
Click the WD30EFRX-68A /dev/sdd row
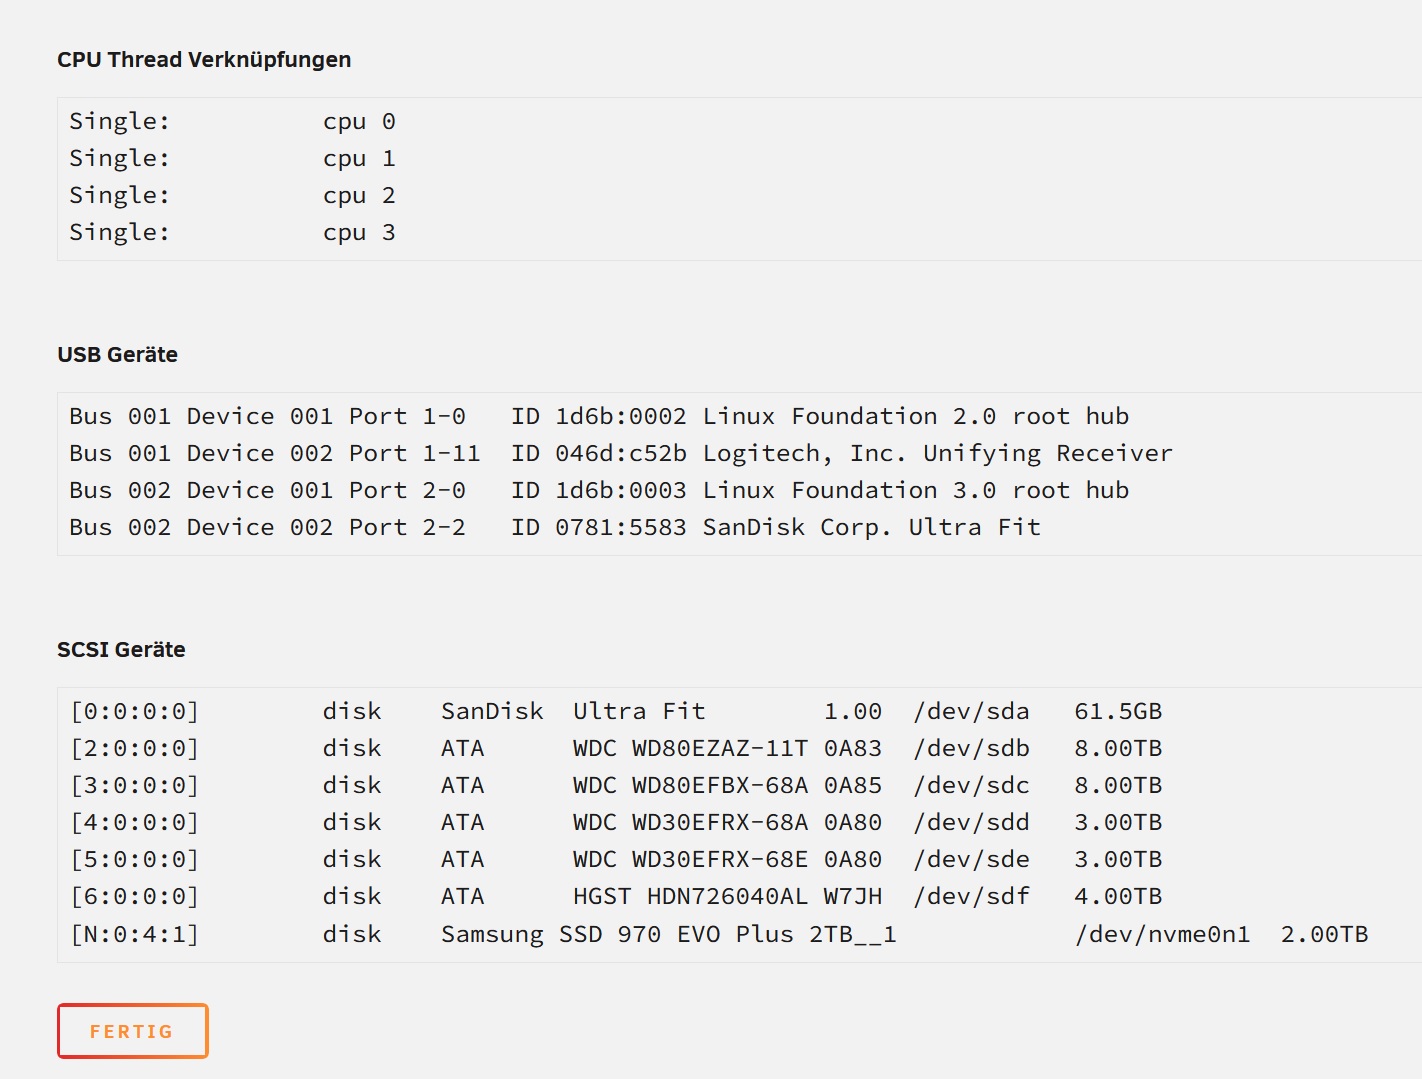(x=616, y=823)
